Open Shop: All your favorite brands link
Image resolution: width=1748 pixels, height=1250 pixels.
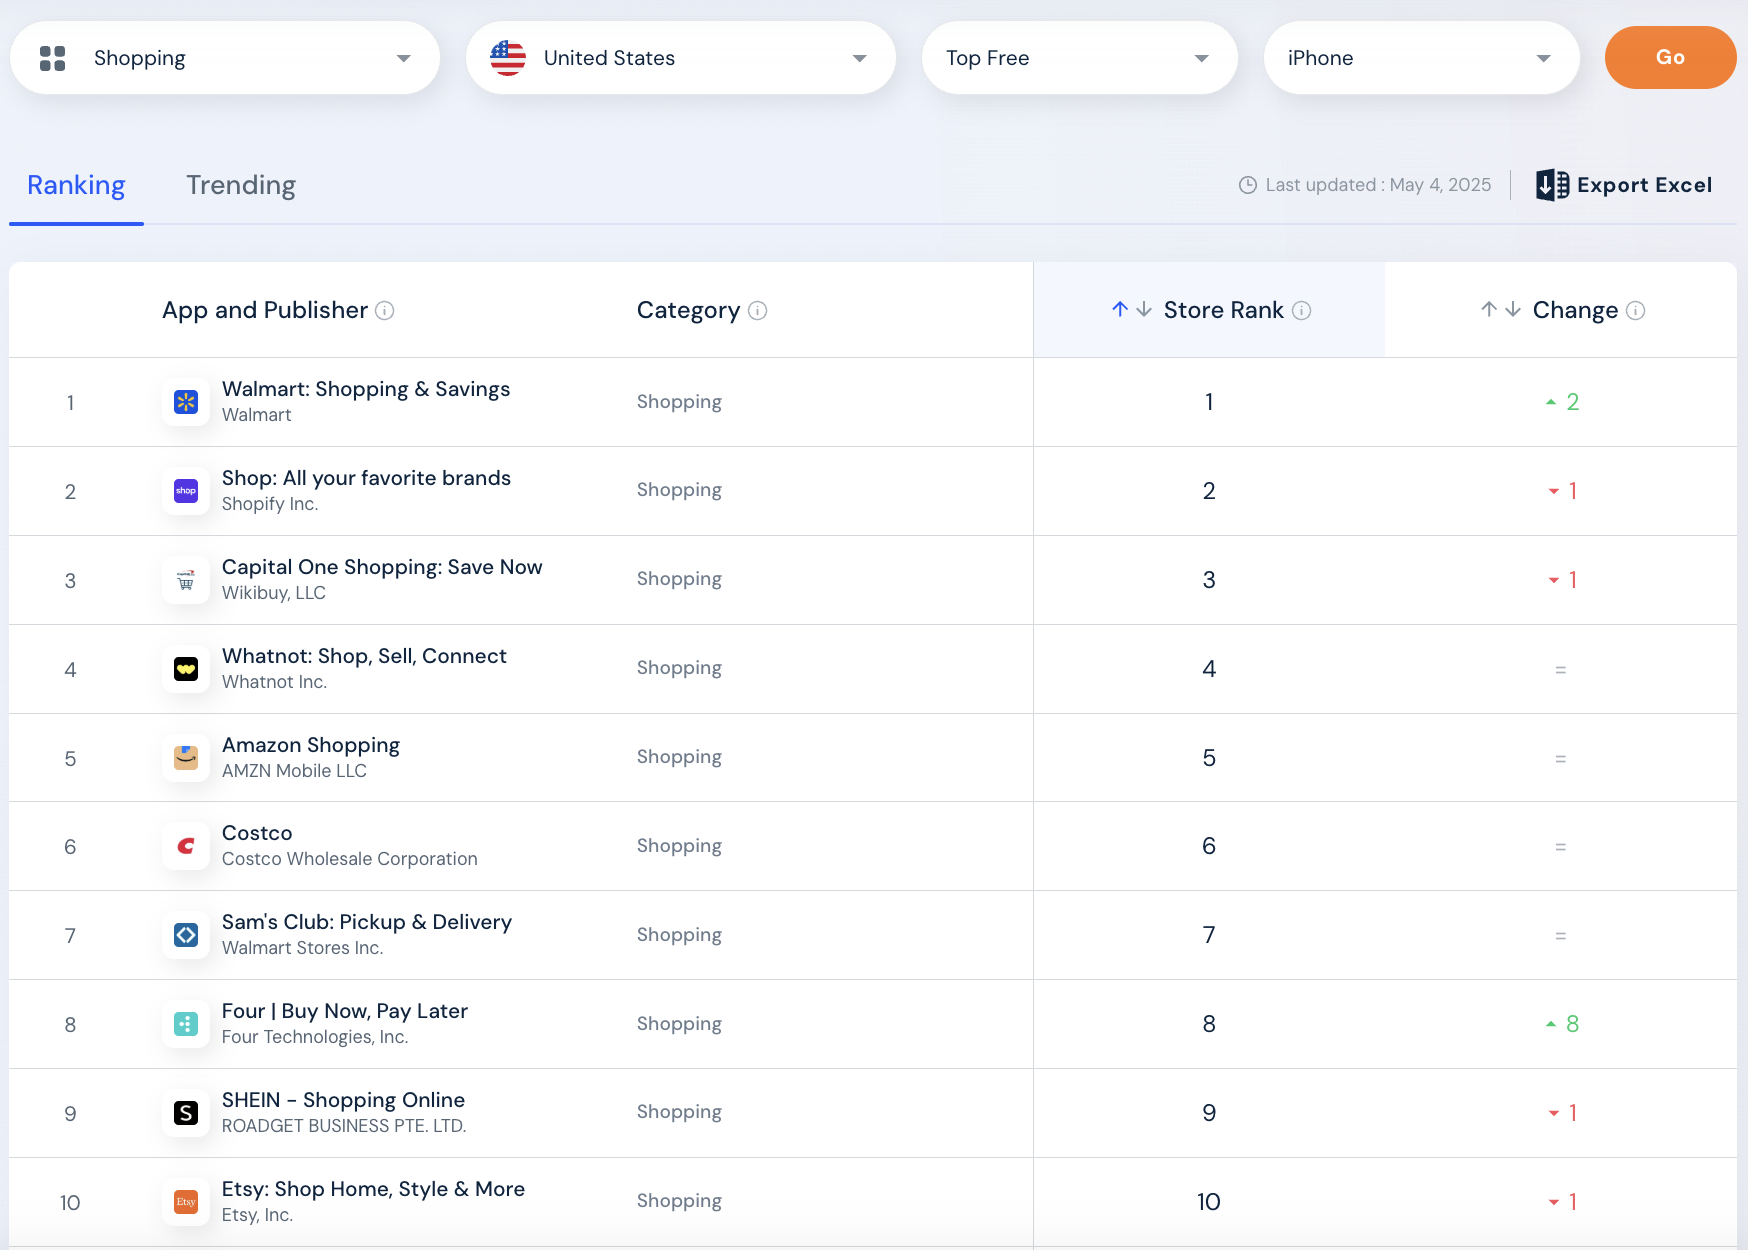pyautogui.click(x=366, y=478)
